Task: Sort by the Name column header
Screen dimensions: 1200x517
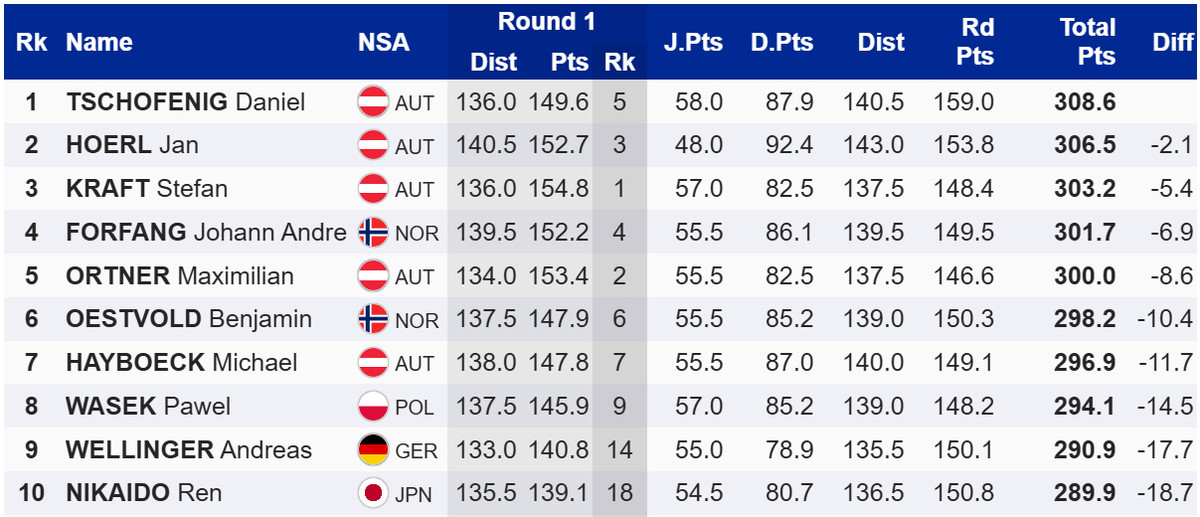Action: [x=99, y=42]
